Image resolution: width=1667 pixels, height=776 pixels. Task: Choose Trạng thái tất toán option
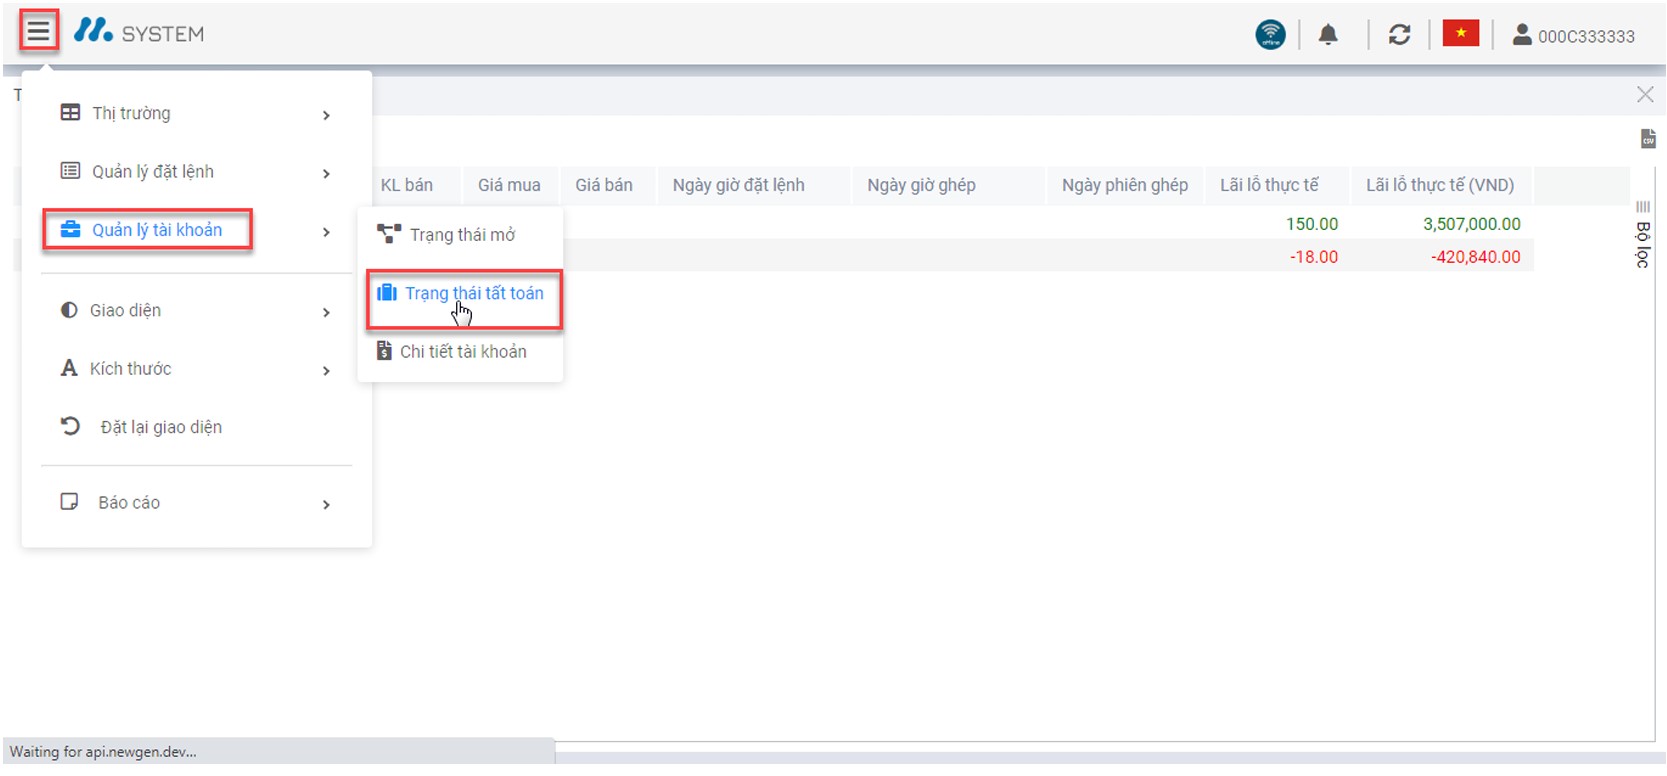(473, 294)
